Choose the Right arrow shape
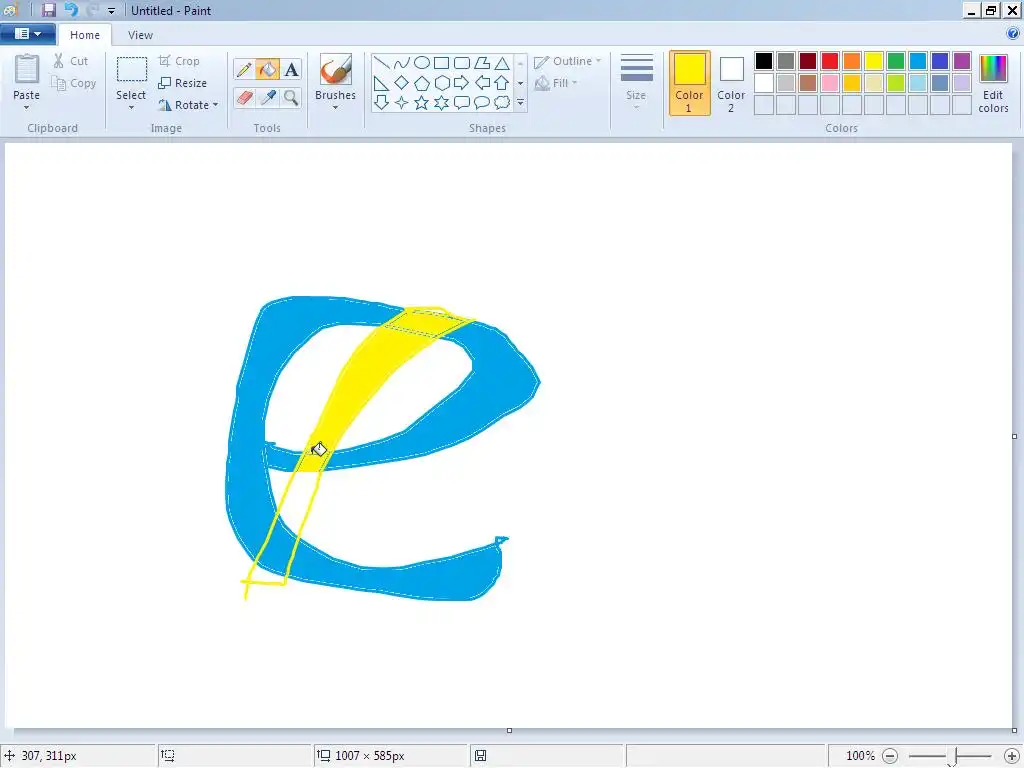1024x768 pixels. pyautogui.click(x=462, y=83)
